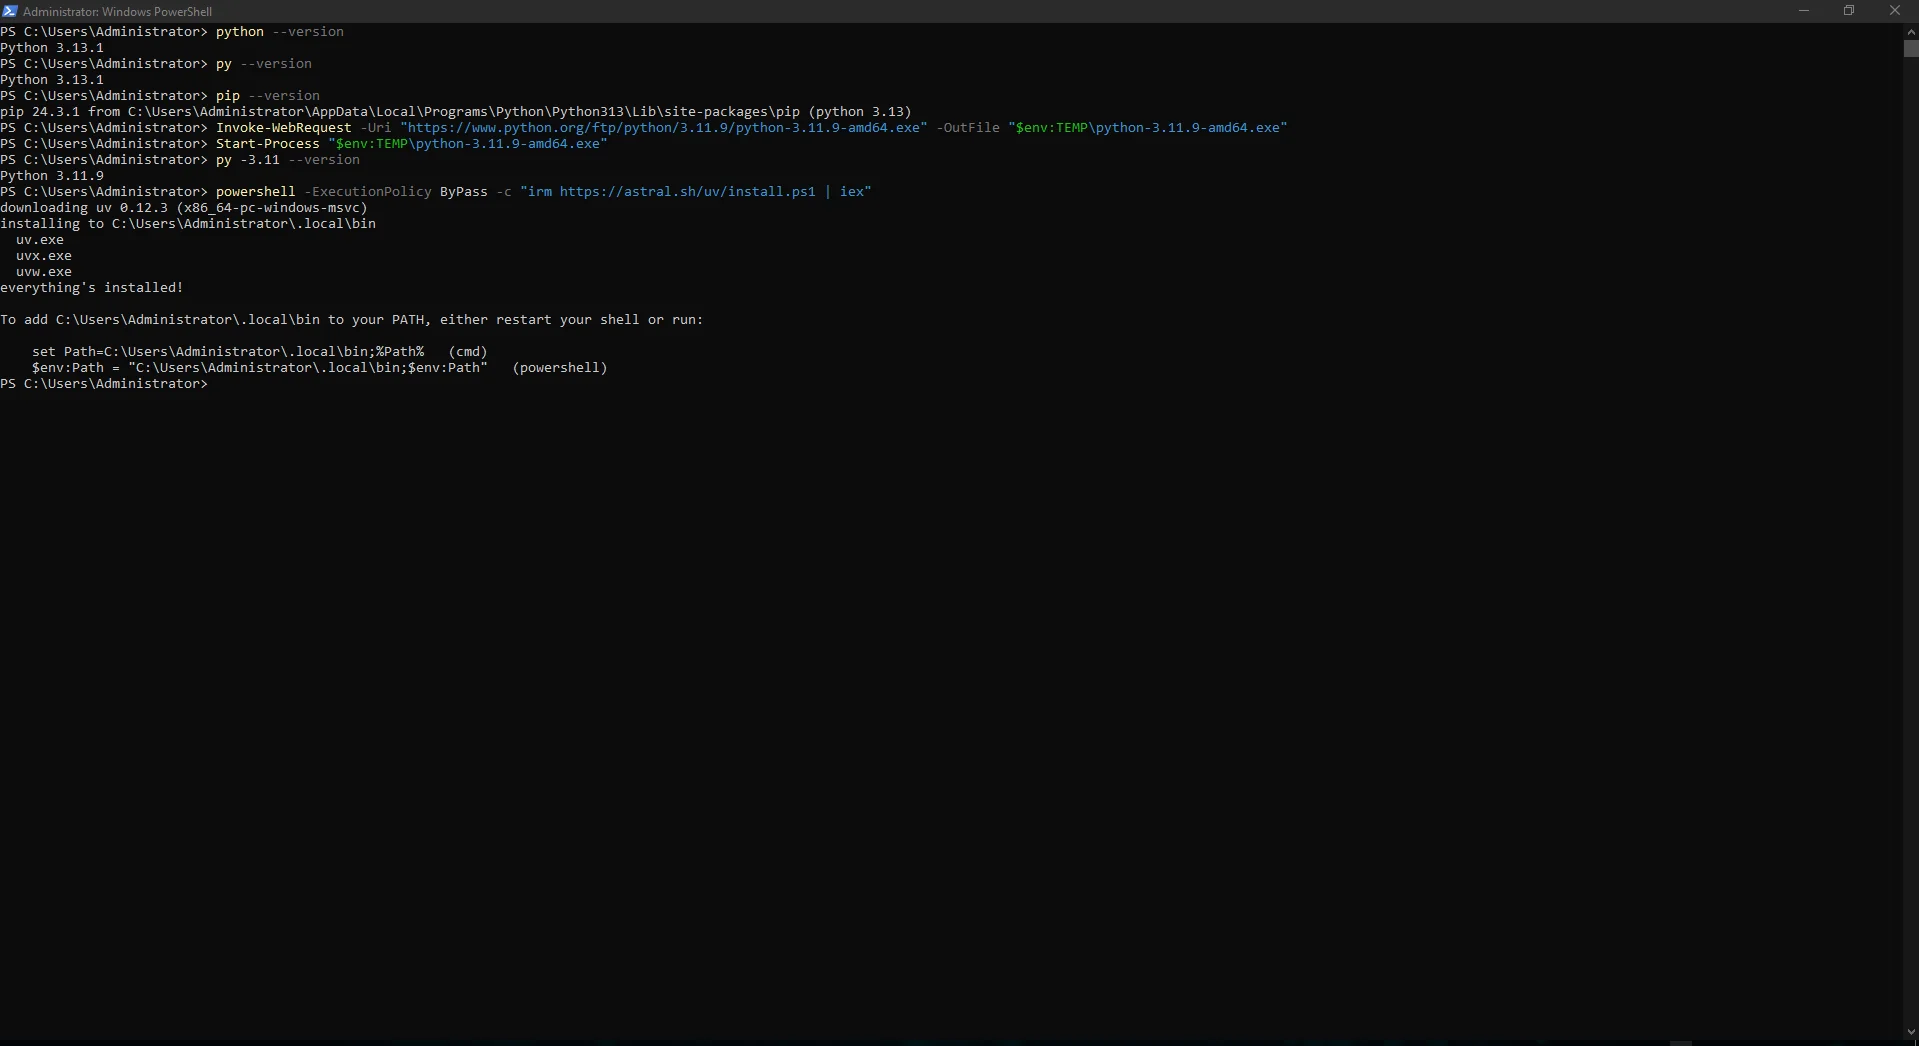Click the 'pip --version' command line
Image resolution: width=1919 pixels, height=1046 pixels.
[x=160, y=96]
